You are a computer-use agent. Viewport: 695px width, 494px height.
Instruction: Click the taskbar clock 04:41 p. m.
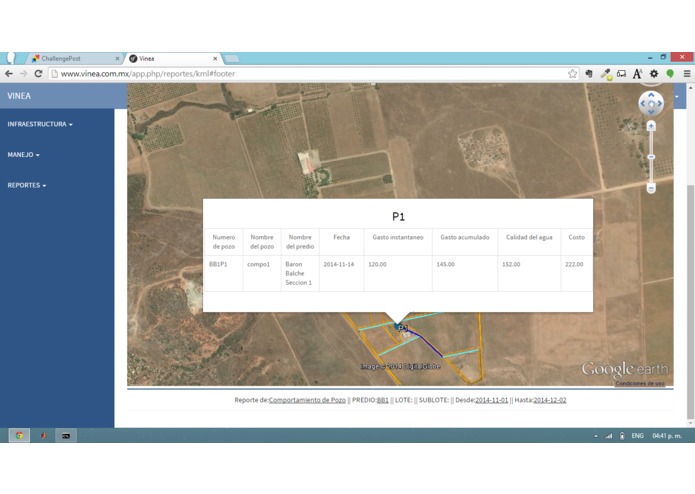tap(667, 436)
